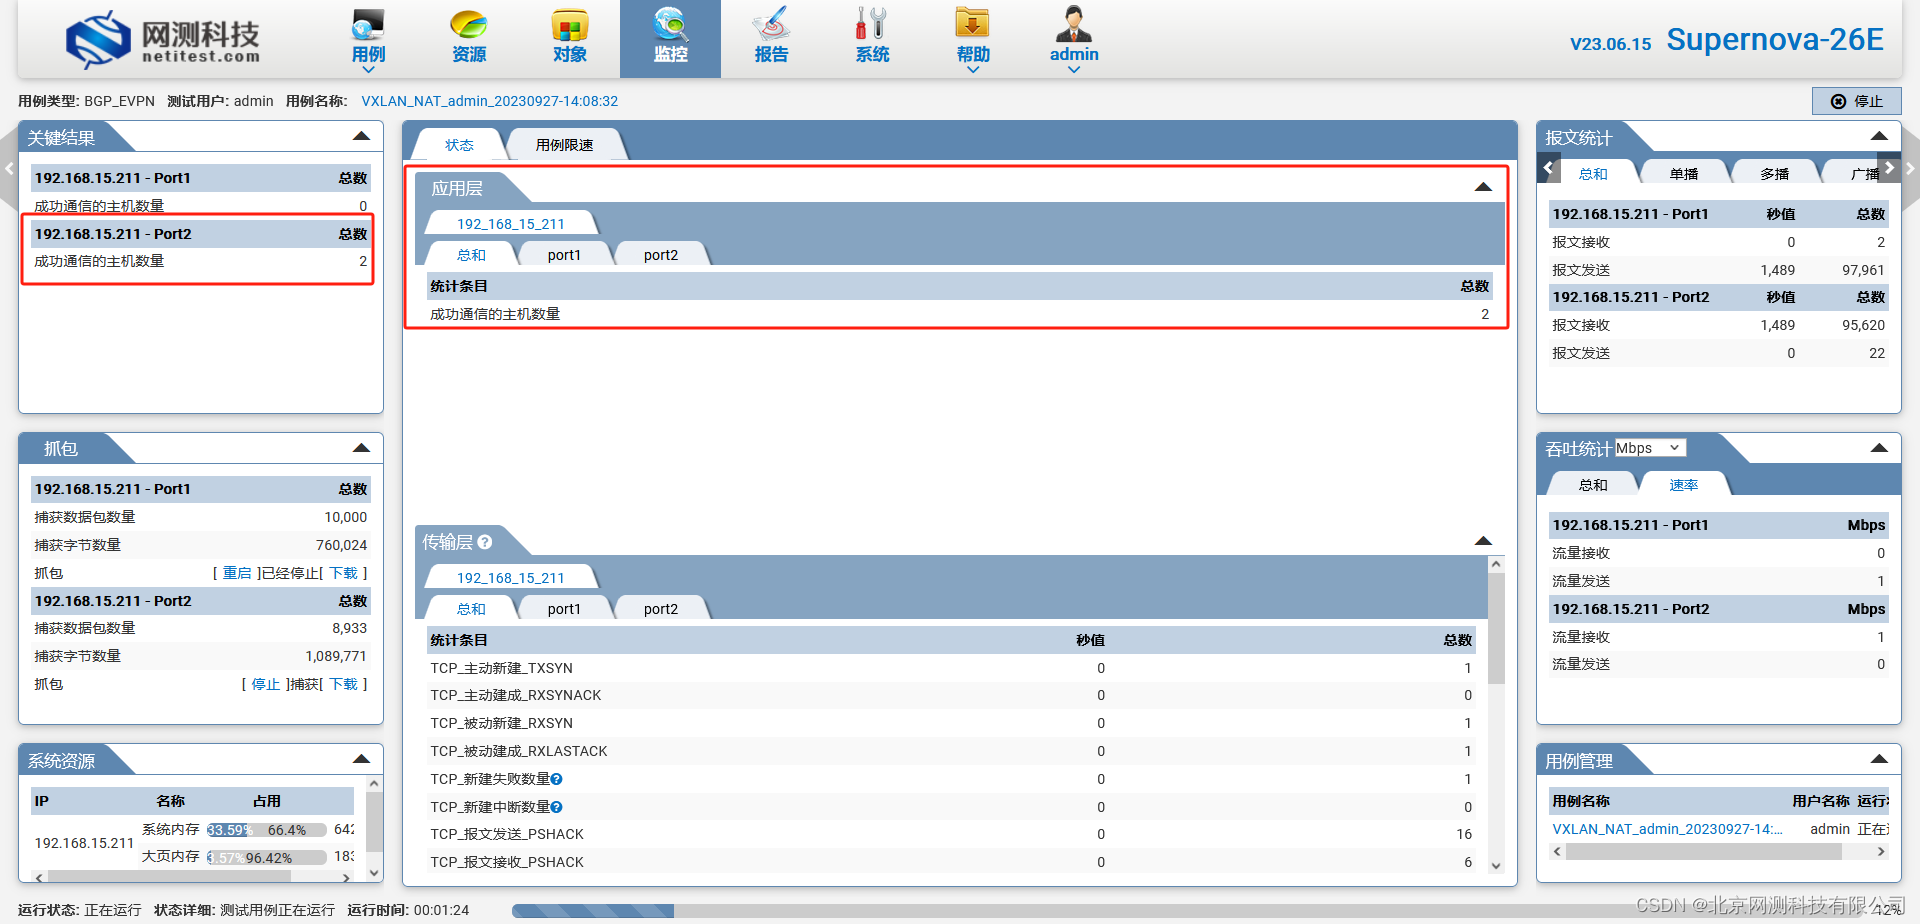Click the TCP_主动新建_TXSYN row

click(951, 668)
